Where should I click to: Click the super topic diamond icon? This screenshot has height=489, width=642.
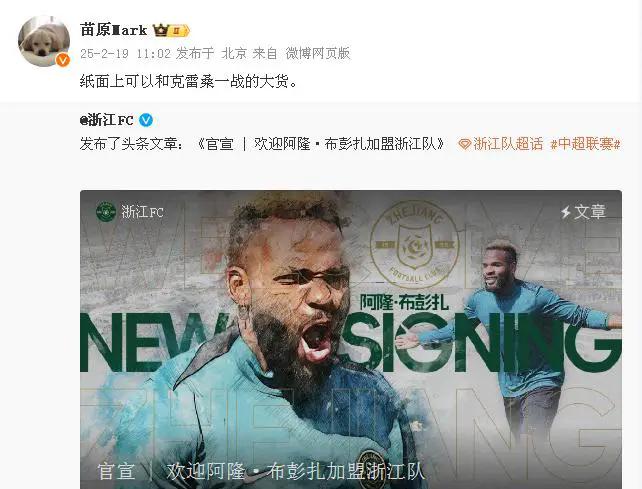pyautogui.click(x=465, y=144)
